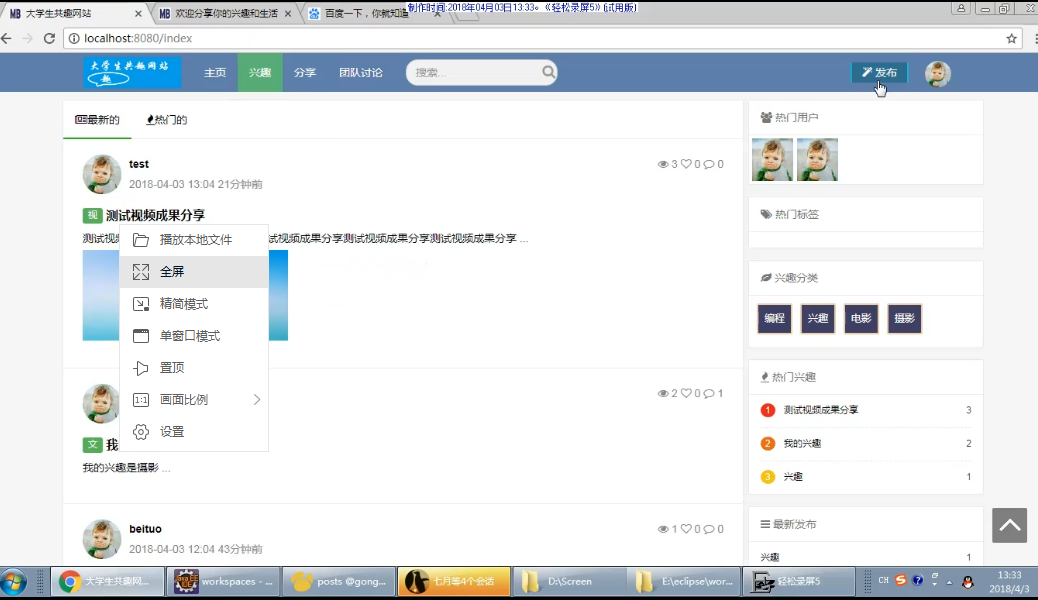This screenshot has width=1038, height=600.
Task: Click the search magnifier icon in navbar
Action: [548, 72]
